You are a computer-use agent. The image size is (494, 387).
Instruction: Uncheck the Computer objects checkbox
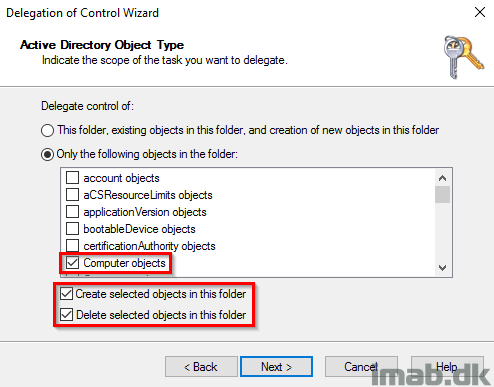72,263
